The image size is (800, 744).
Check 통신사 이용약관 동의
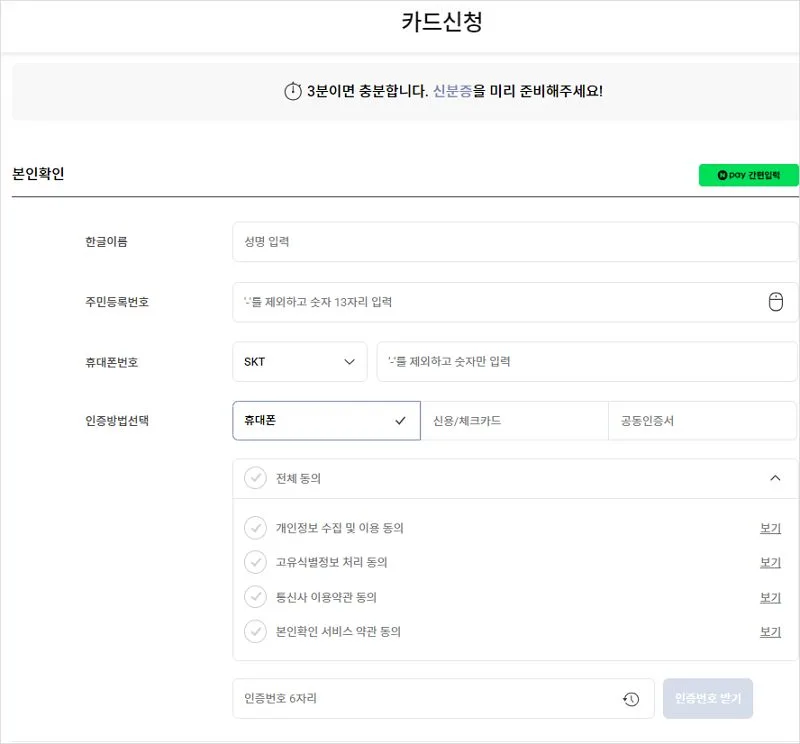tap(256, 597)
